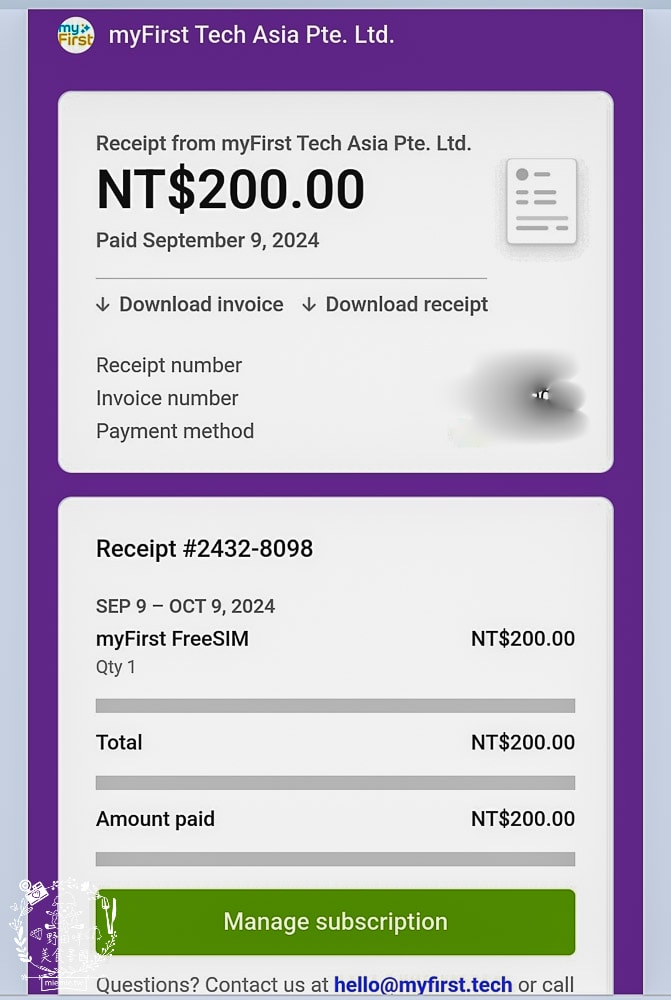Click the Invoice number label

pos(167,398)
